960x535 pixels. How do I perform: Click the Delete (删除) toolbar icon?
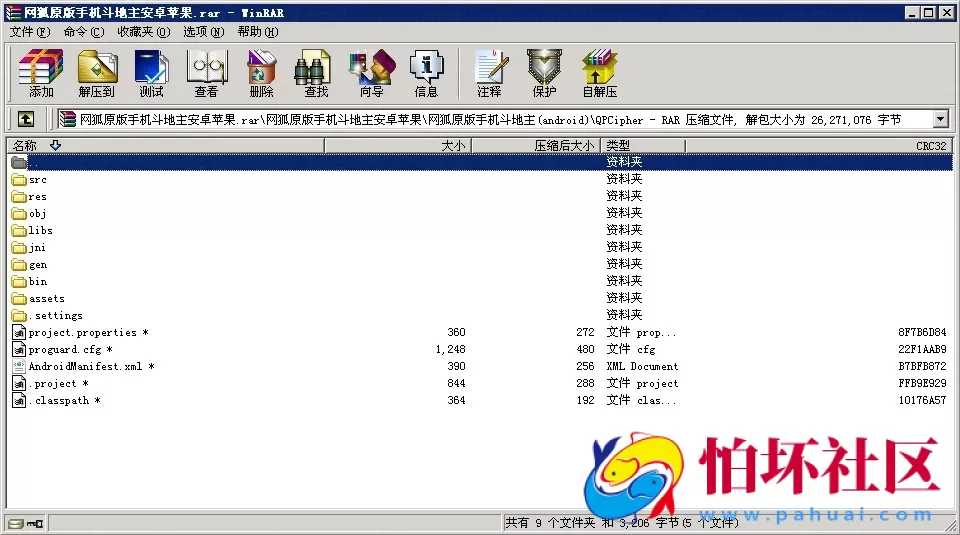point(261,73)
